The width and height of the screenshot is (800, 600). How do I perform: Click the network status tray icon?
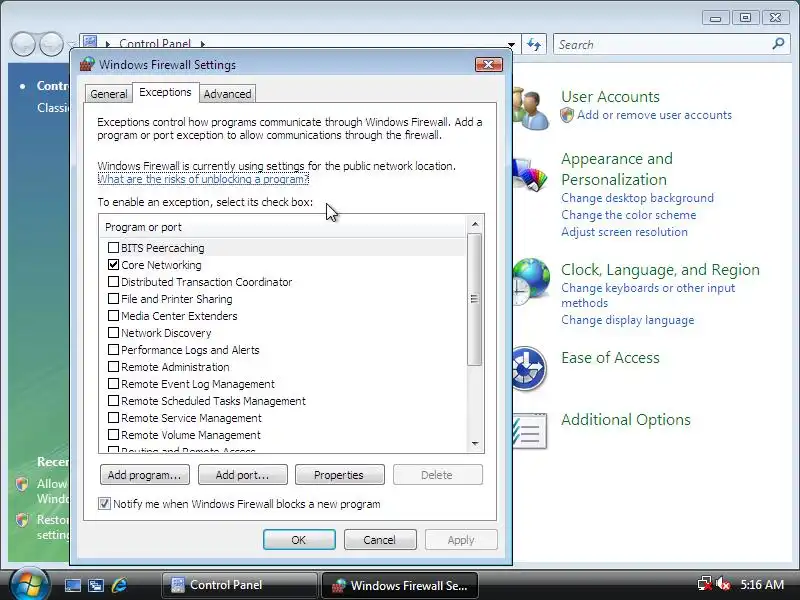(x=705, y=584)
